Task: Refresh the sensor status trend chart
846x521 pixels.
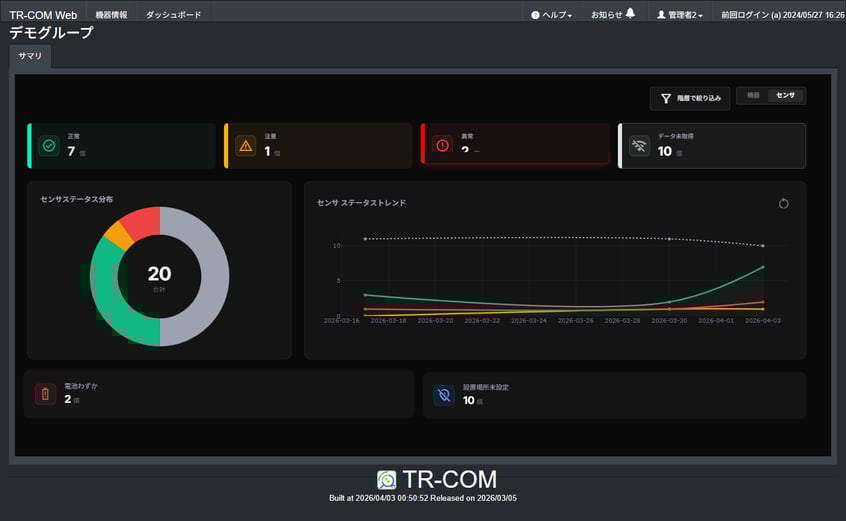Action: coord(784,204)
